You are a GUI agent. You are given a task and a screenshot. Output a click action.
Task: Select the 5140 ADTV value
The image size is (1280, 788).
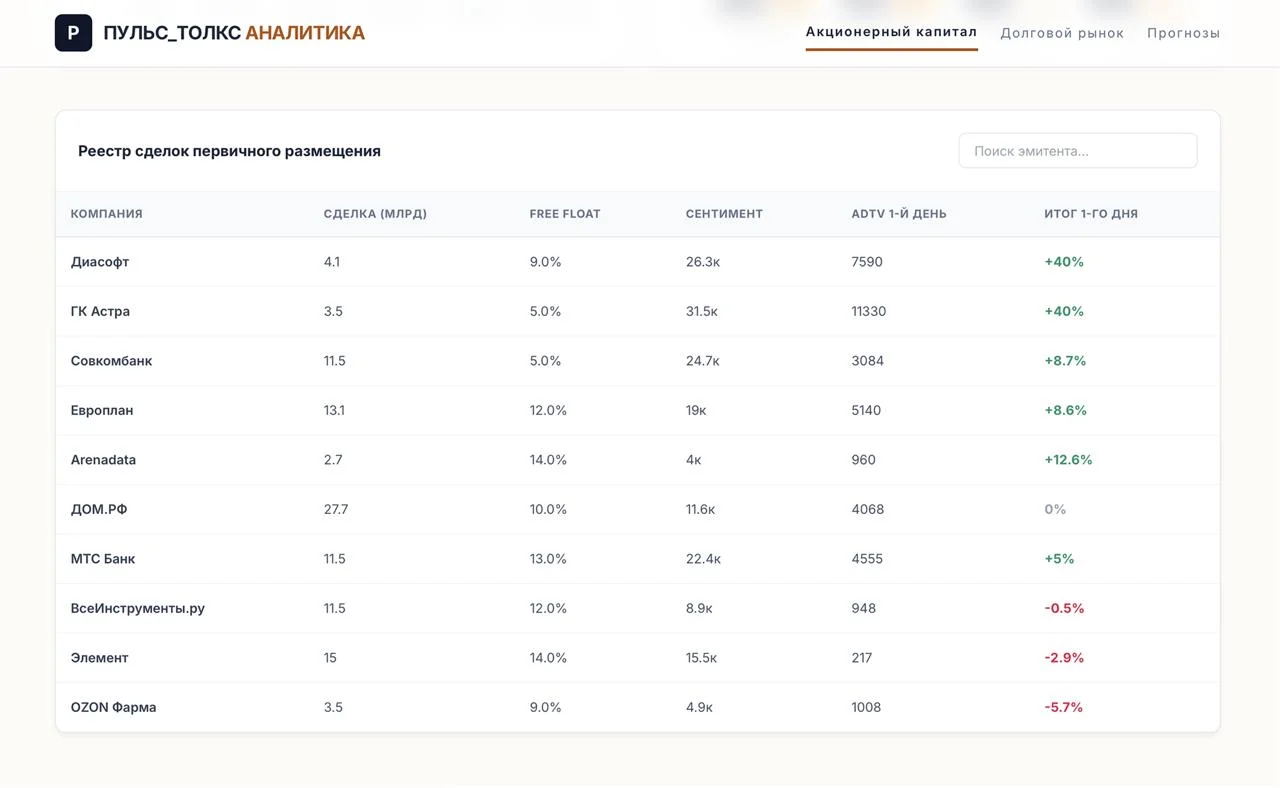coord(866,410)
